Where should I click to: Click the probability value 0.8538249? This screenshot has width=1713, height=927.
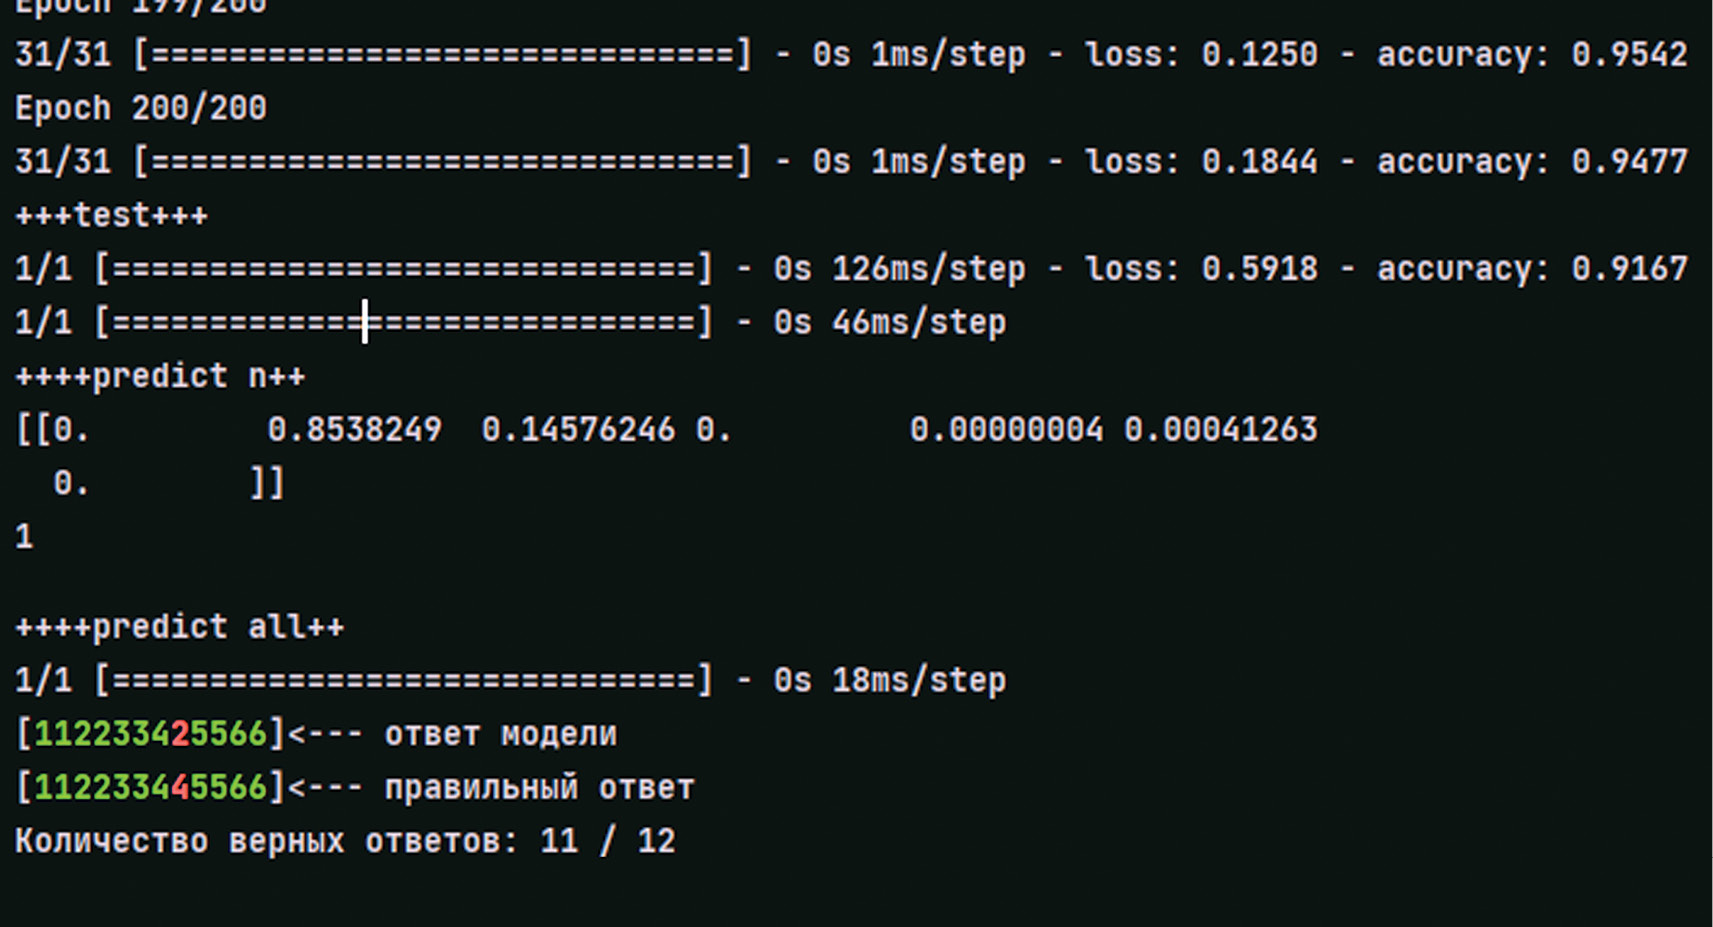(354, 430)
